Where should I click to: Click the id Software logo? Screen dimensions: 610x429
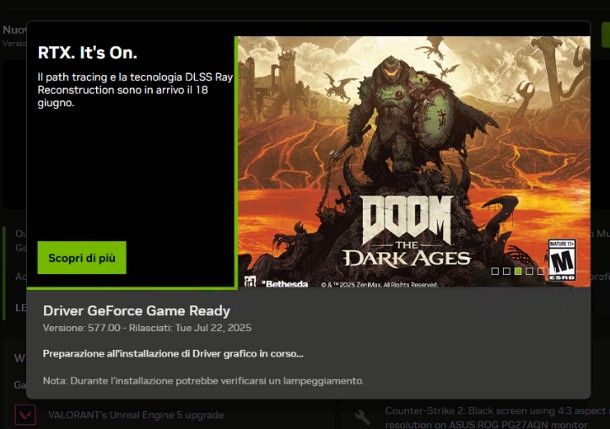[250, 282]
